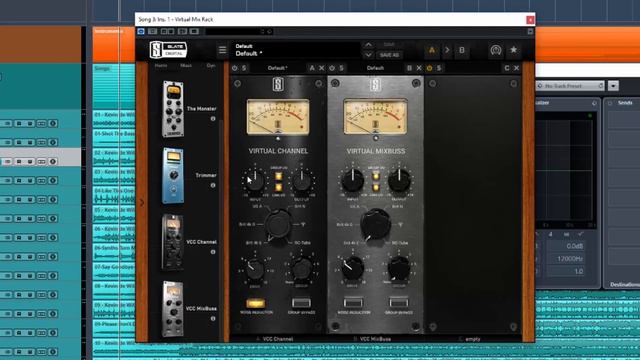Activate the B comparison setting
The image size is (640, 360).
pos(462,50)
